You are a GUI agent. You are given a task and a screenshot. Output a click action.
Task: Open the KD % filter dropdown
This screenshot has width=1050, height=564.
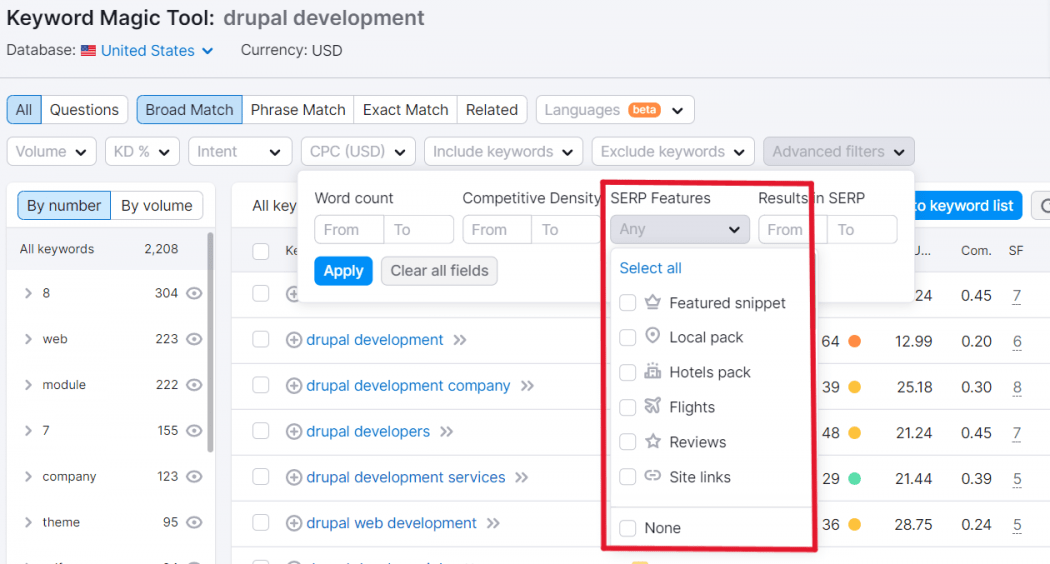pos(142,151)
